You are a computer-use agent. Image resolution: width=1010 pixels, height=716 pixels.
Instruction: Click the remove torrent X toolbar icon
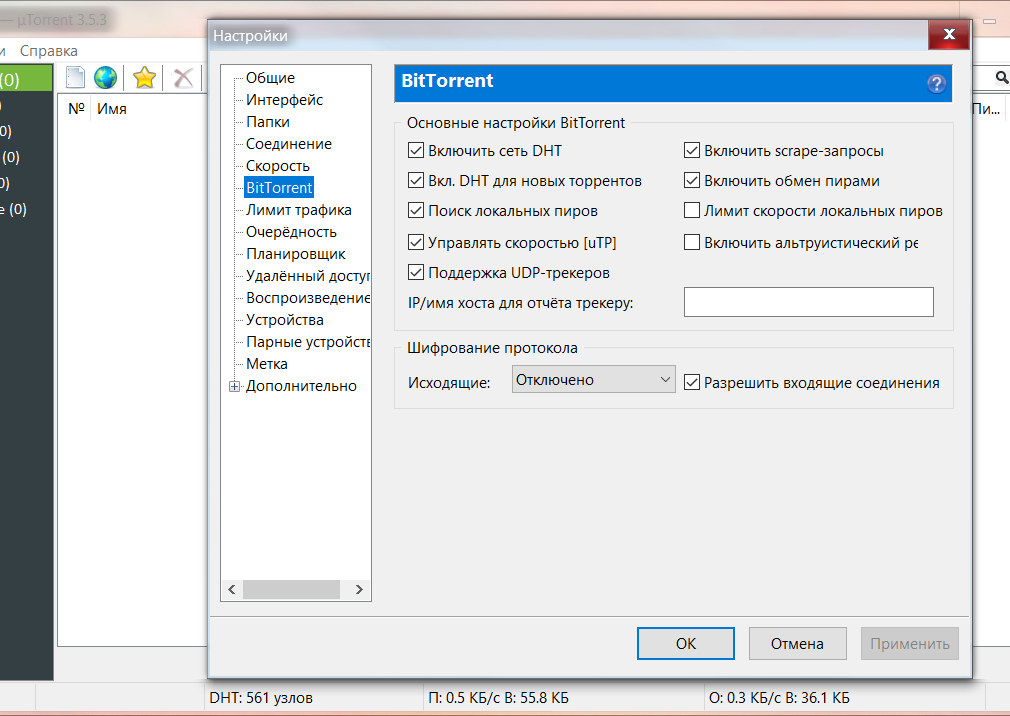[x=183, y=78]
